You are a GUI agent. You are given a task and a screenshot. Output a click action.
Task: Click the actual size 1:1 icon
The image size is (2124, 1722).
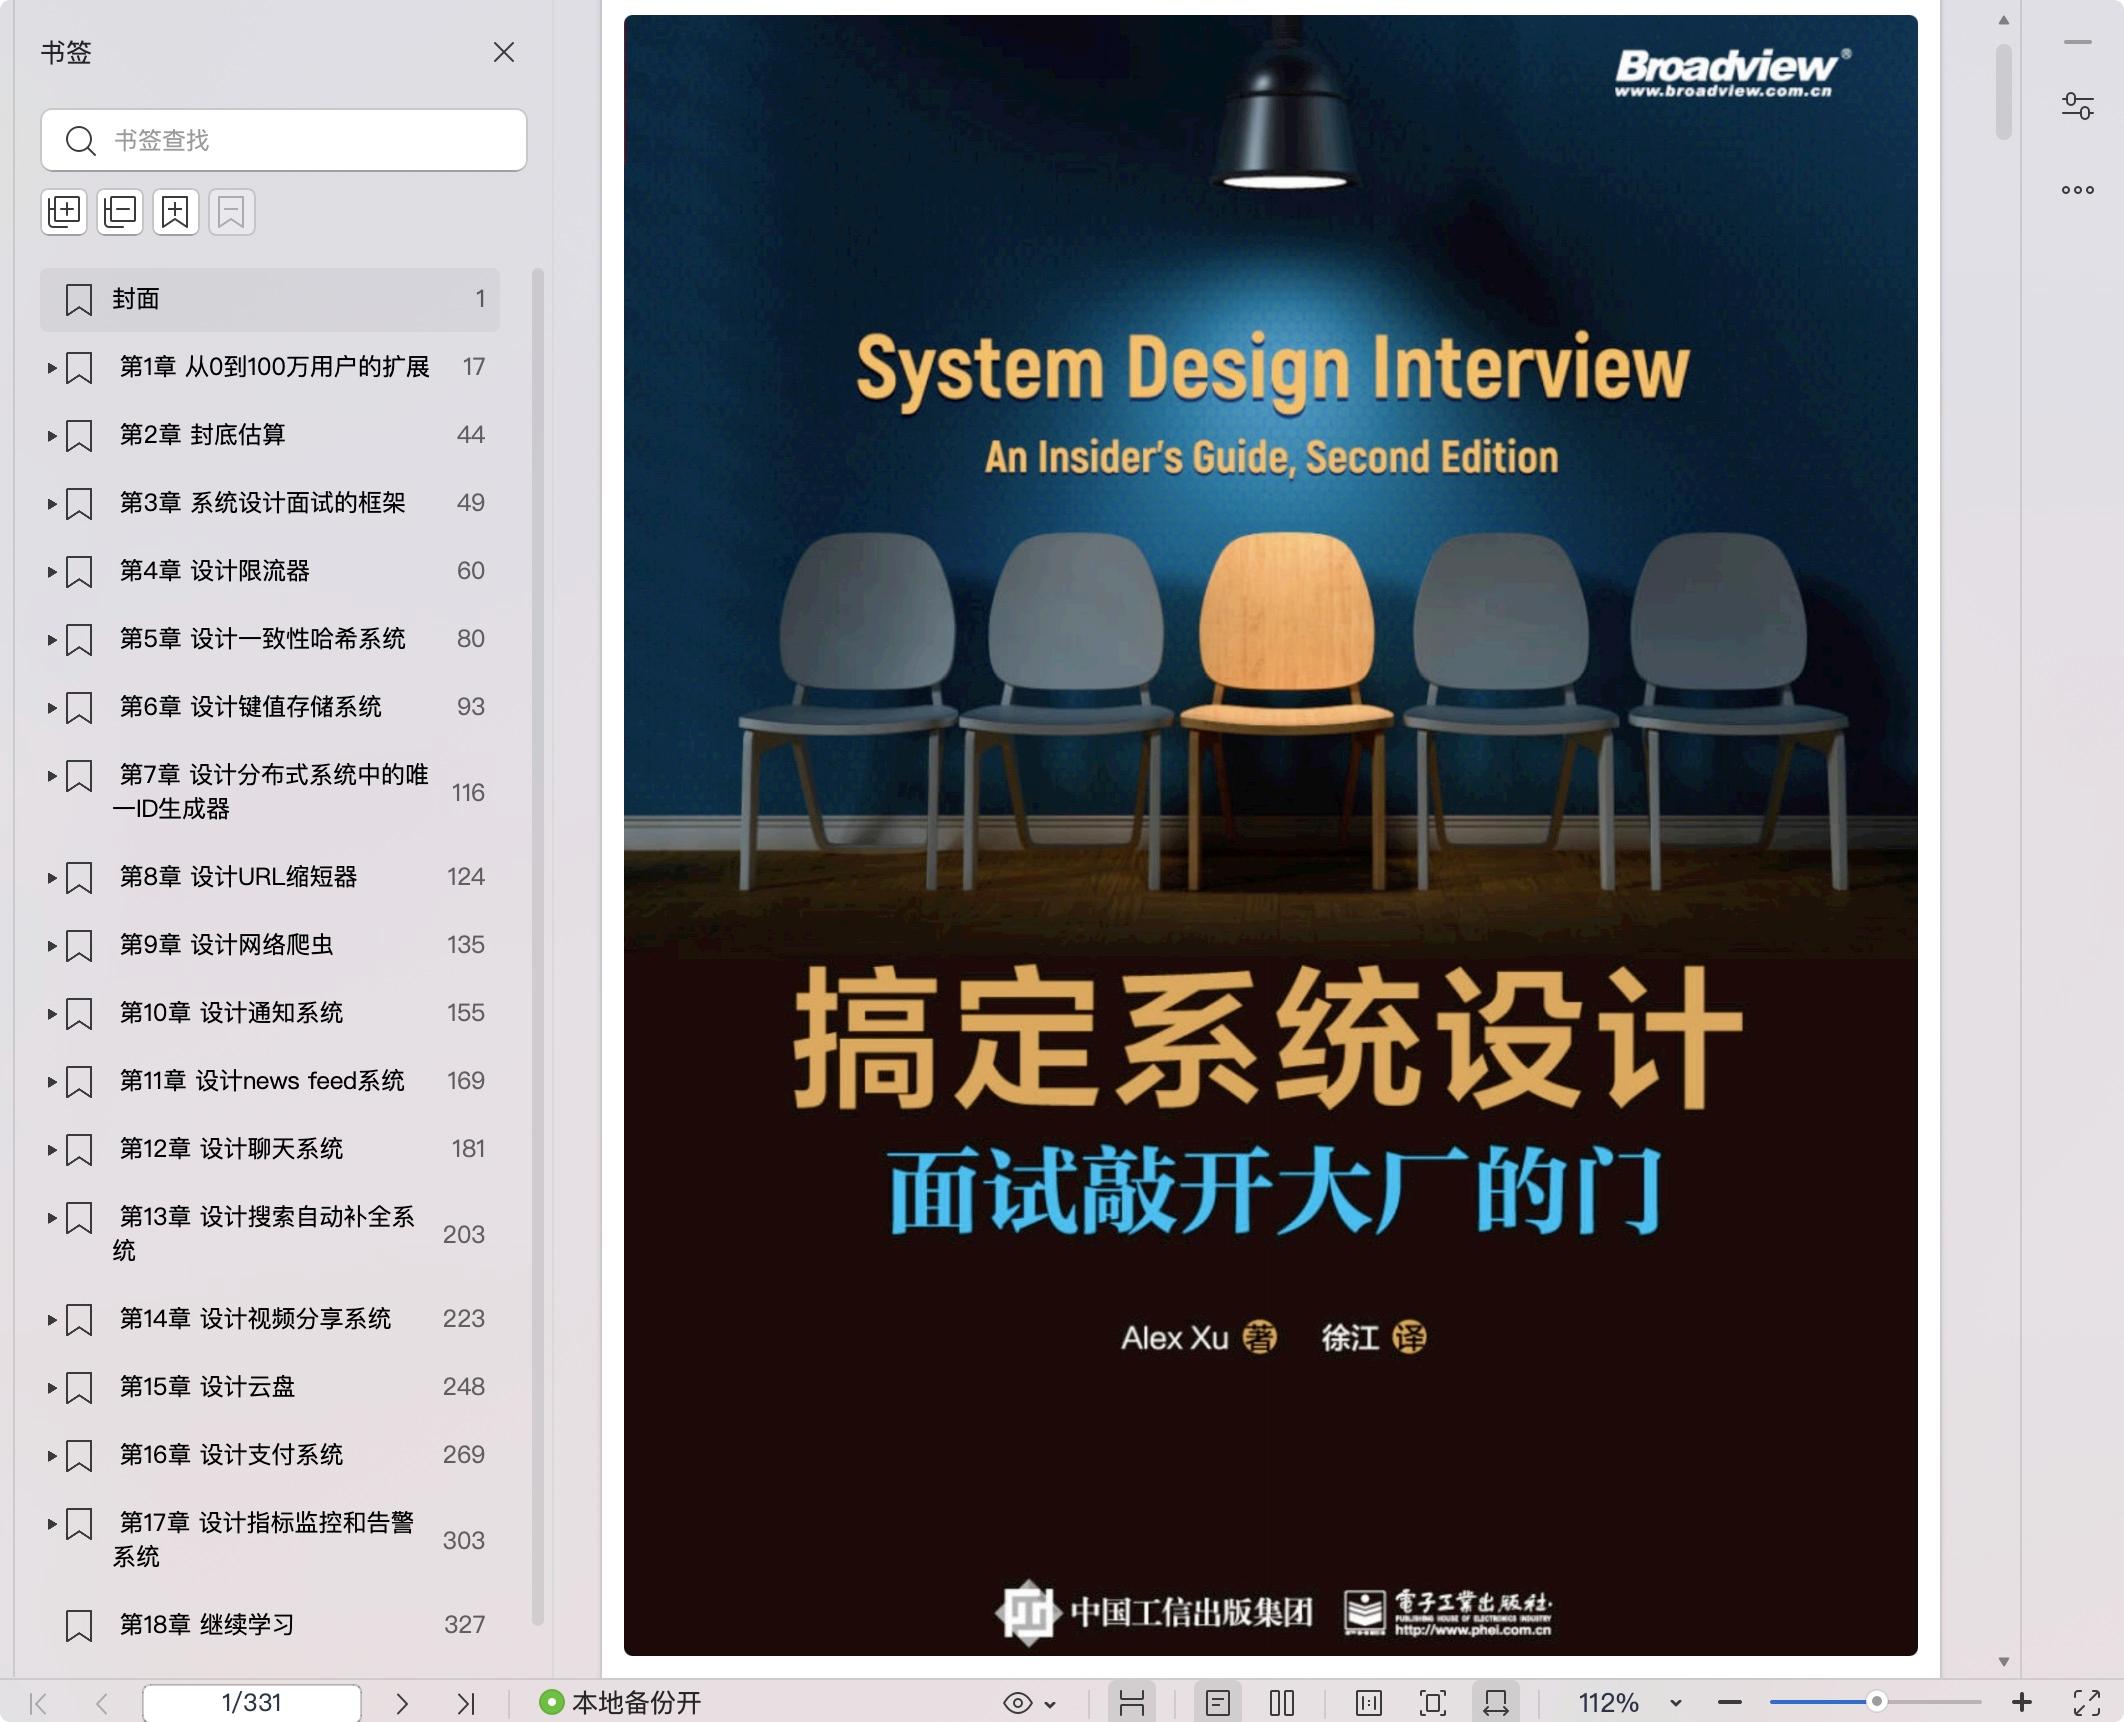point(1368,1703)
